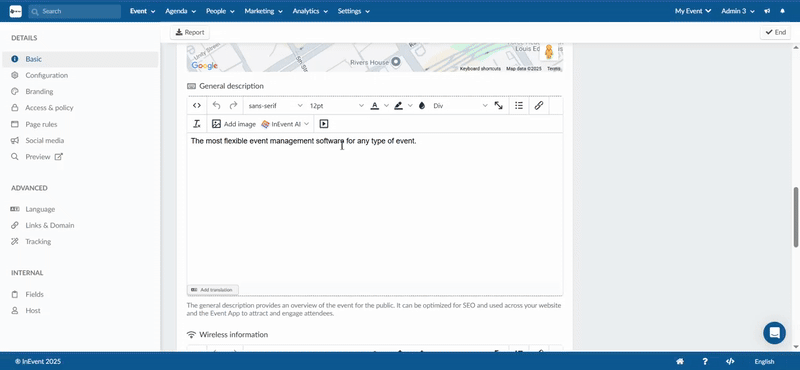Expand highlight color options arrow
The height and width of the screenshot is (370, 800).
coord(410,106)
